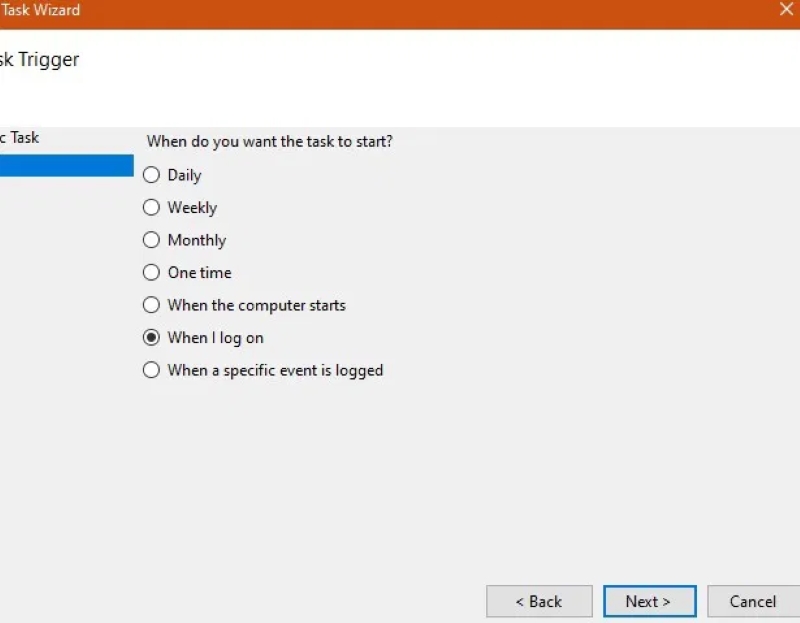The width and height of the screenshot is (800, 623).
Task: Click the 'Daily' label text
Action: pyautogui.click(x=184, y=175)
